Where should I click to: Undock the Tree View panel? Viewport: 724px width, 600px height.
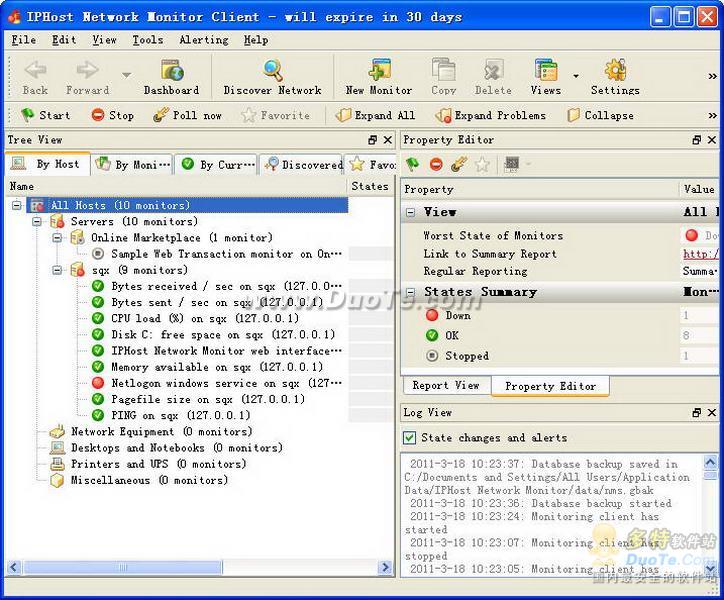373,140
